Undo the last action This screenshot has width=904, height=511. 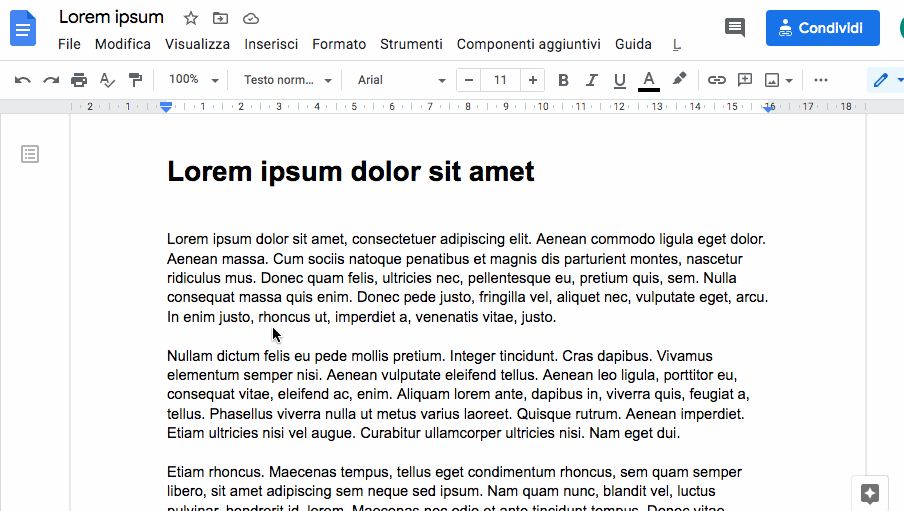pos(22,80)
